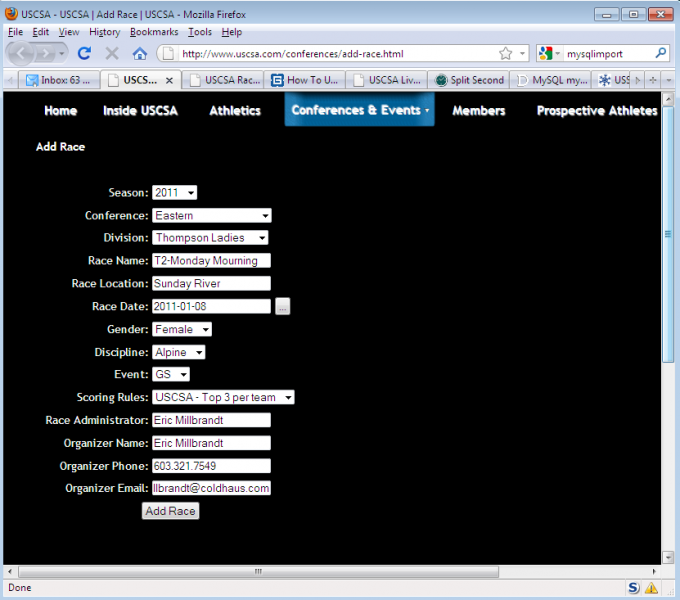Open the Edit menu
The width and height of the screenshot is (680, 600).
pyautogui.click(x=40, y=32)
